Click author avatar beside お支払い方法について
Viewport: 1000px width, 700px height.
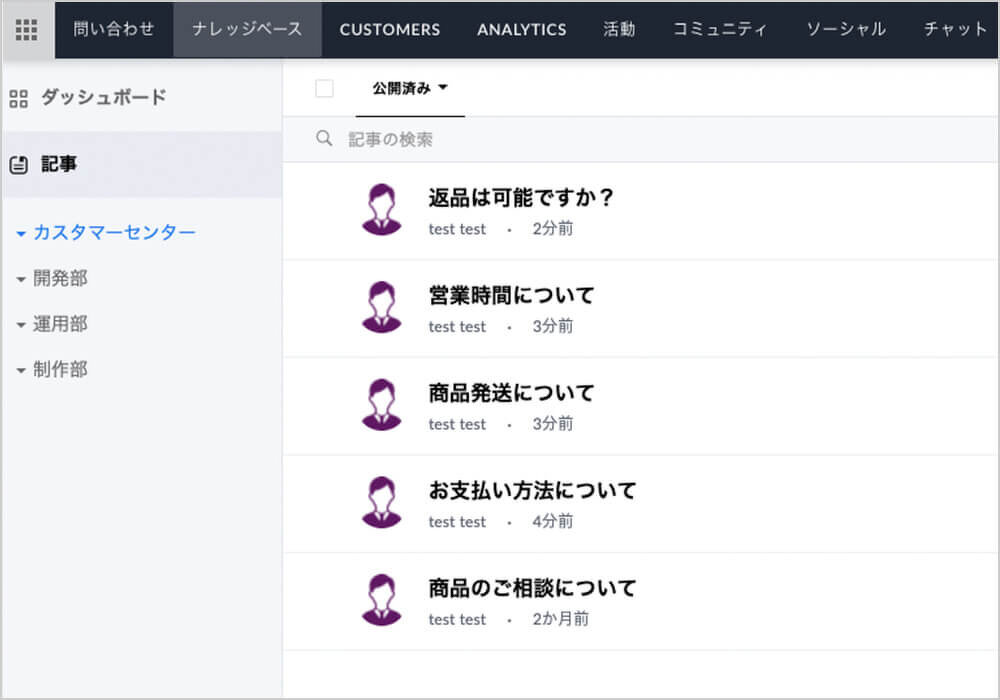[x=381, y=502]
